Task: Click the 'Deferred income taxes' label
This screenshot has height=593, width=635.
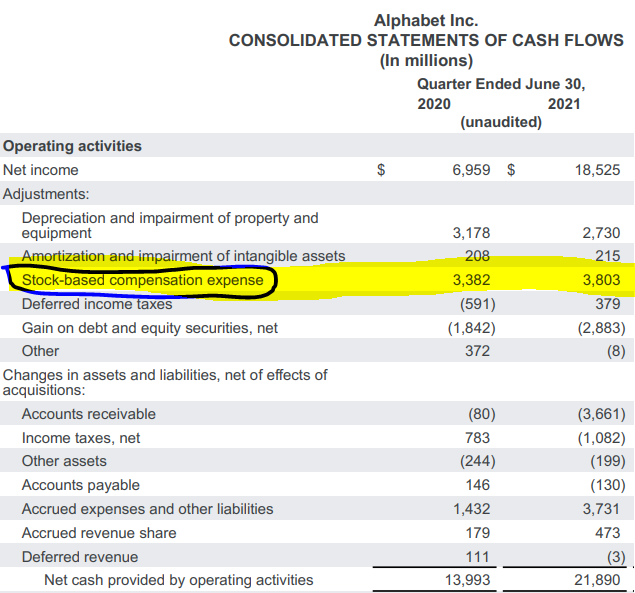Action: [97, 304]
